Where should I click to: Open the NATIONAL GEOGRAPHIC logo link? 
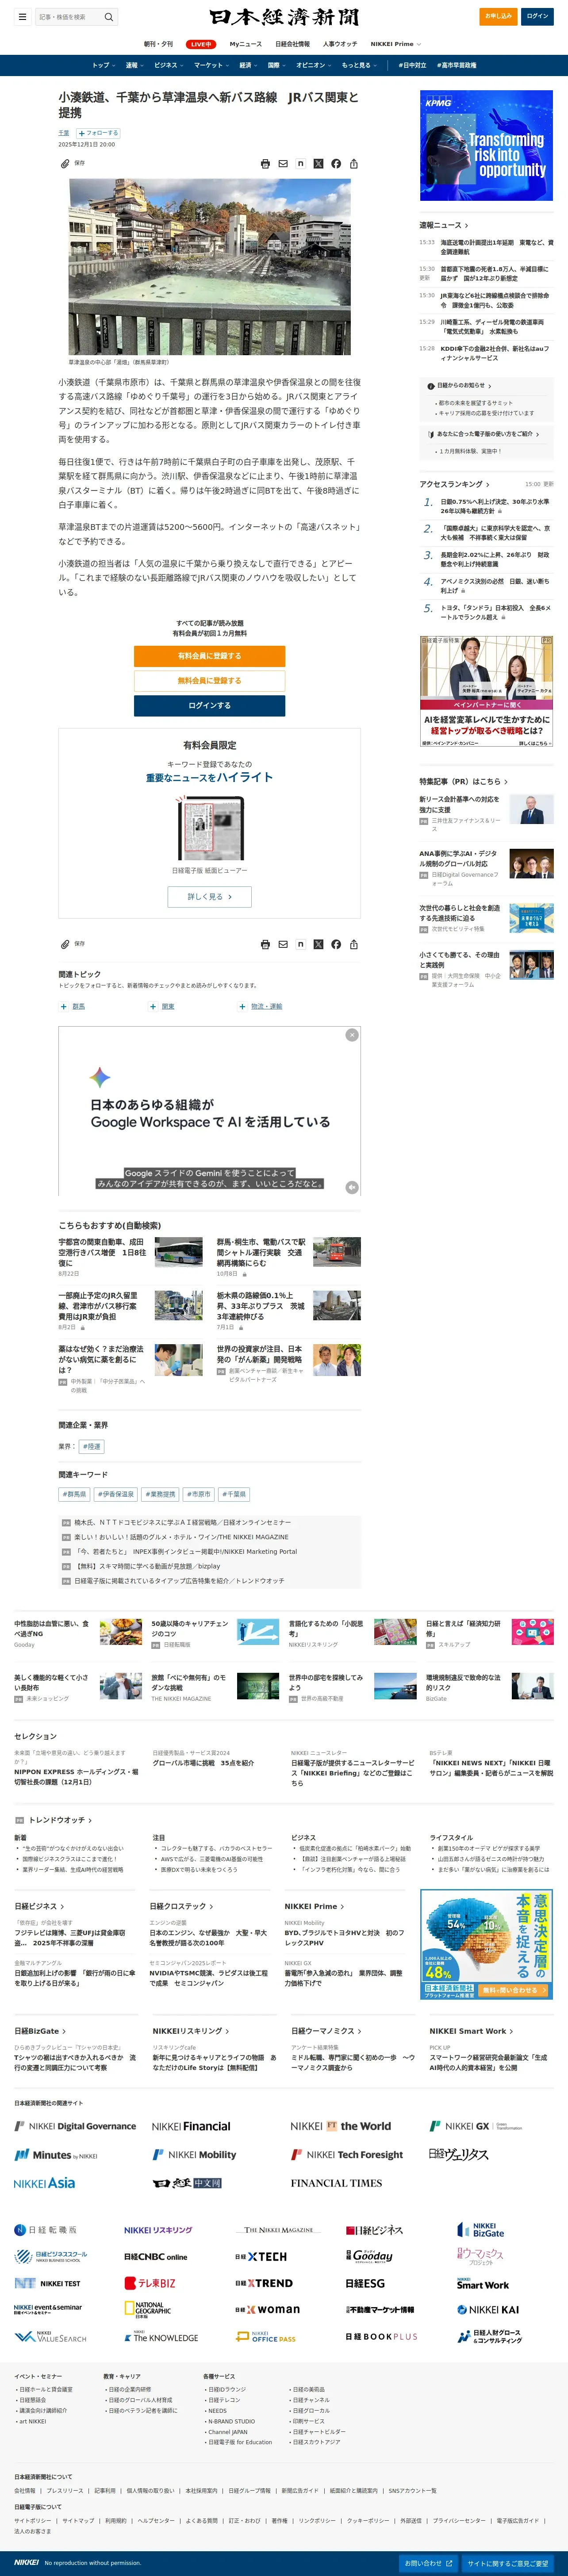click(x=148, y=2309)
